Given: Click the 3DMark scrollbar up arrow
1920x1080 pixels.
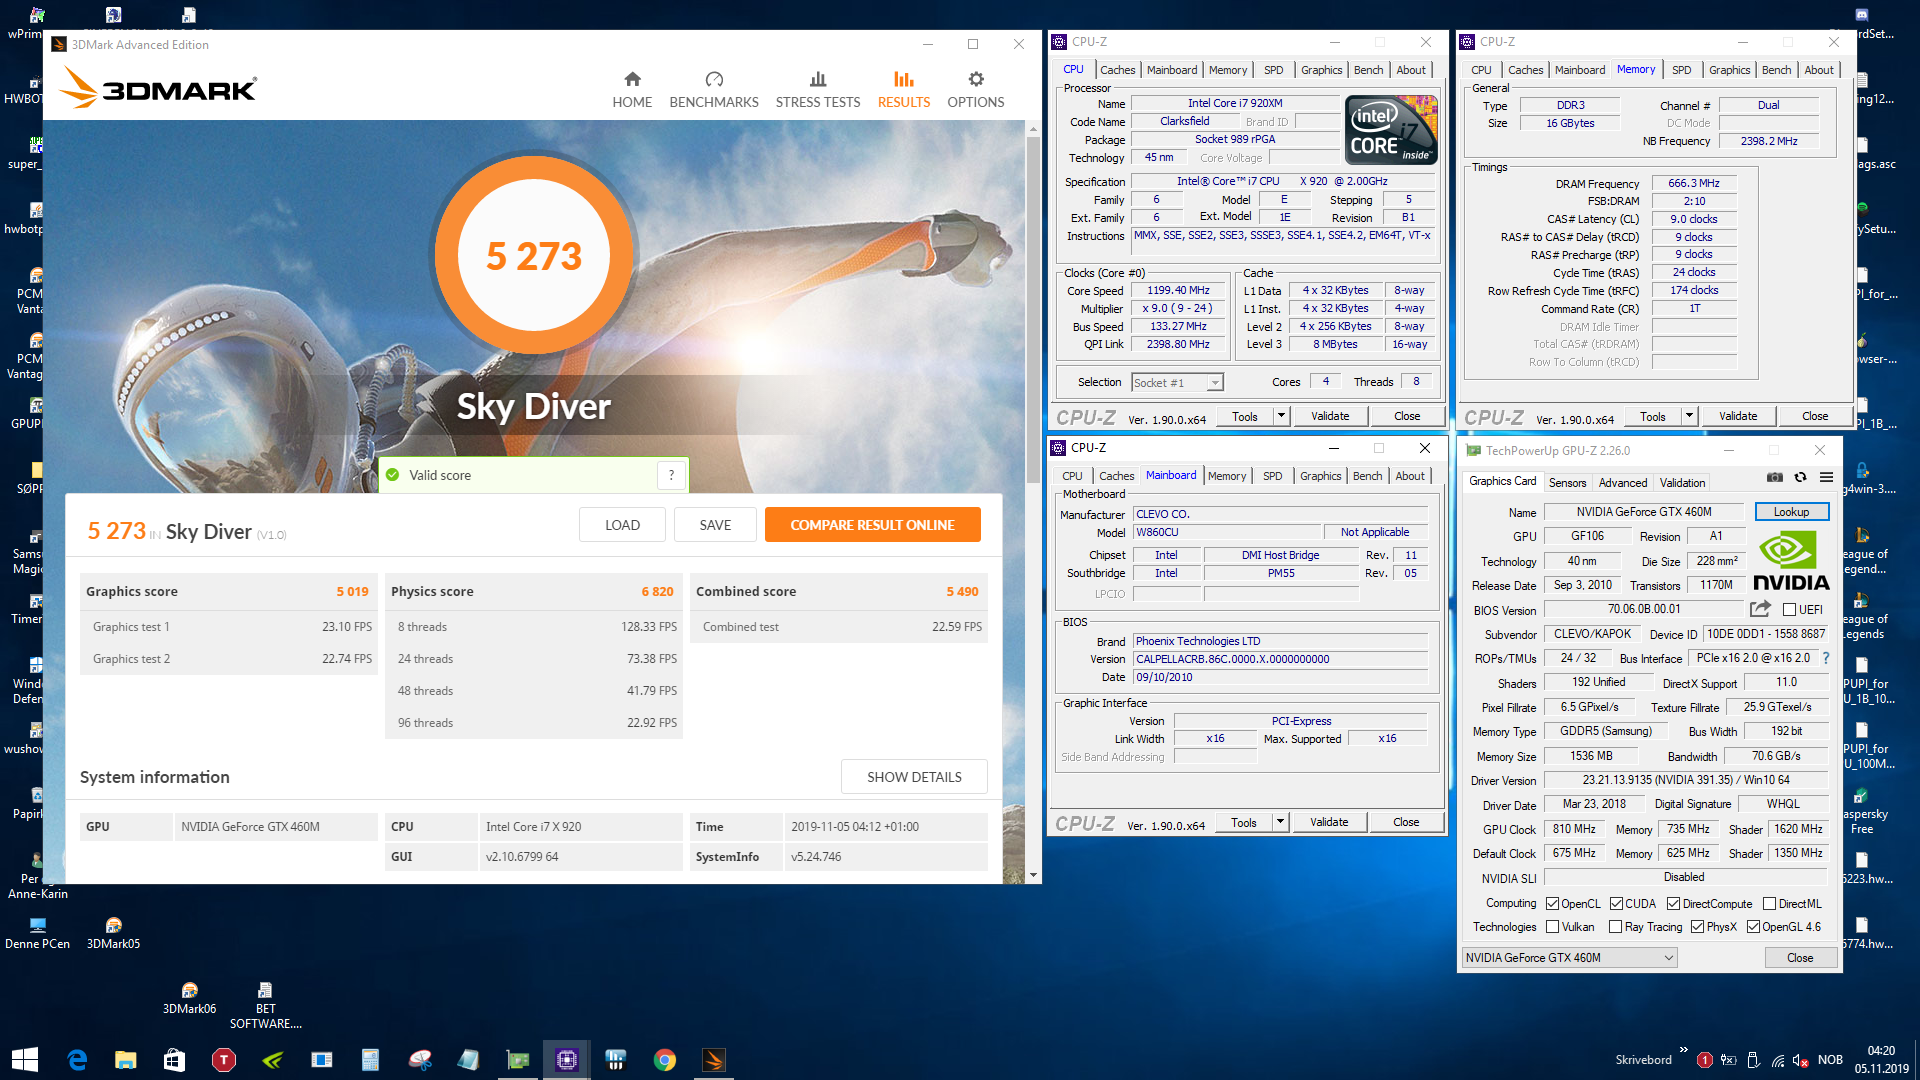Looking at the screenshot, I should pos(1033,129).
